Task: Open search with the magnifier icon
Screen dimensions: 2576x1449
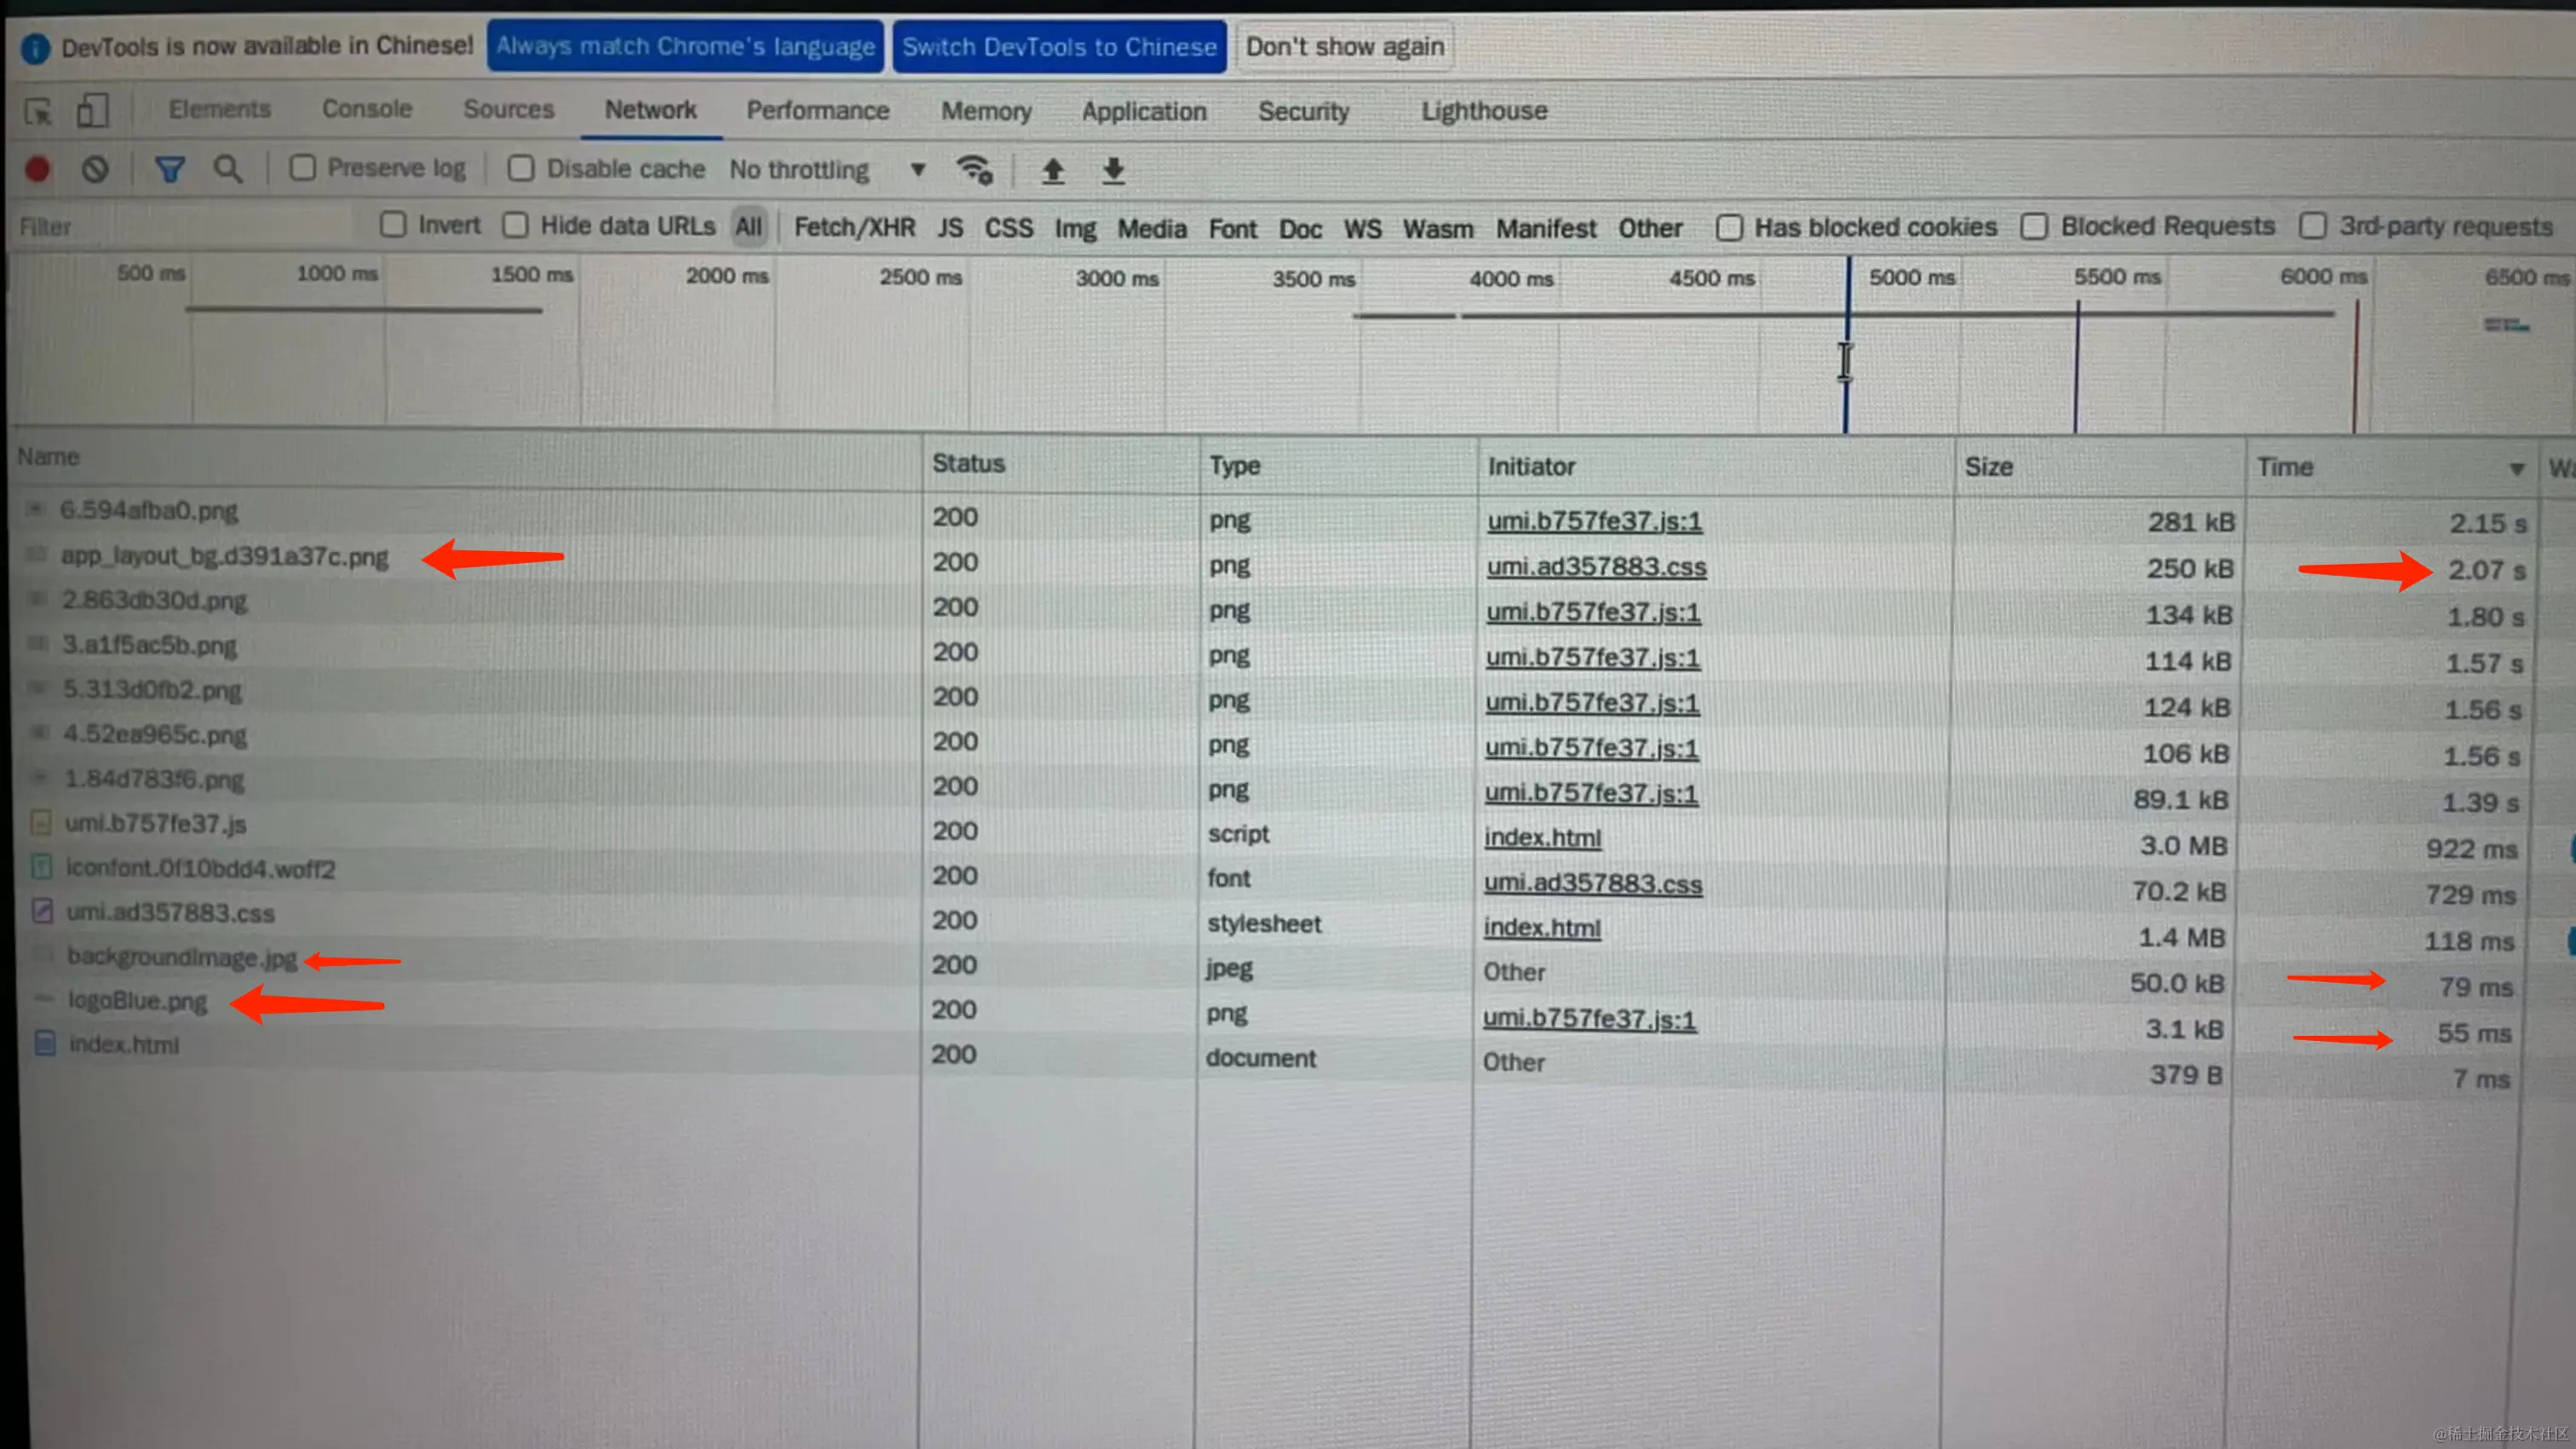Action: pos(228,169)
